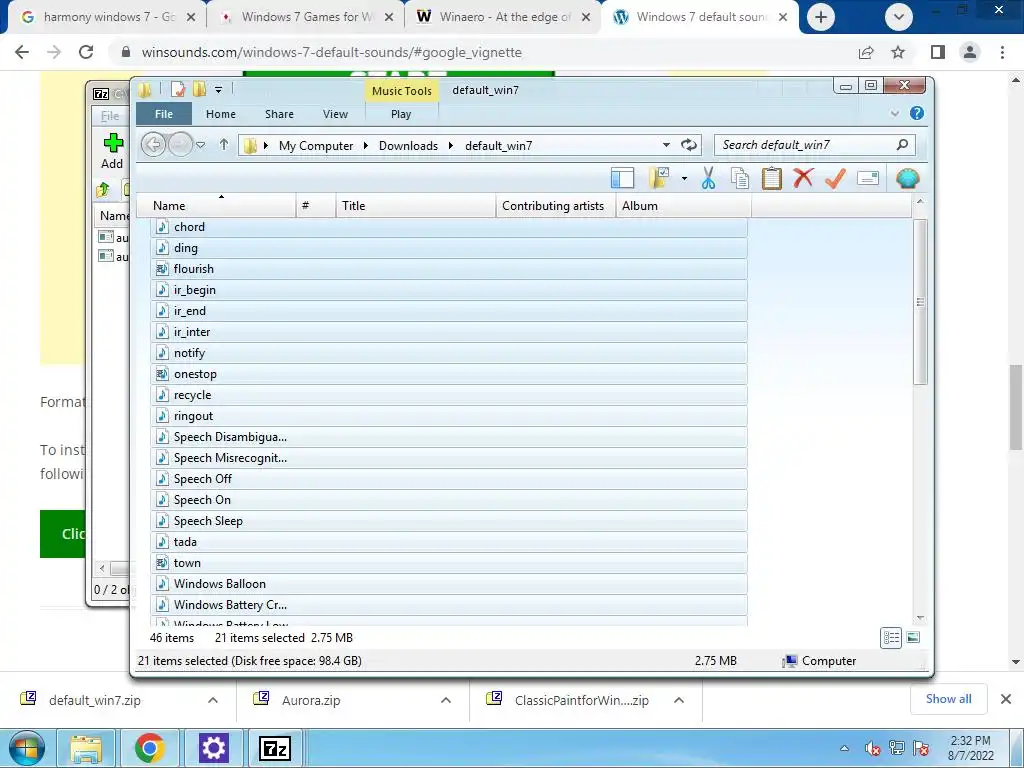Open Aurora.zip download options chevron
1024x768 pixels.
445,700
